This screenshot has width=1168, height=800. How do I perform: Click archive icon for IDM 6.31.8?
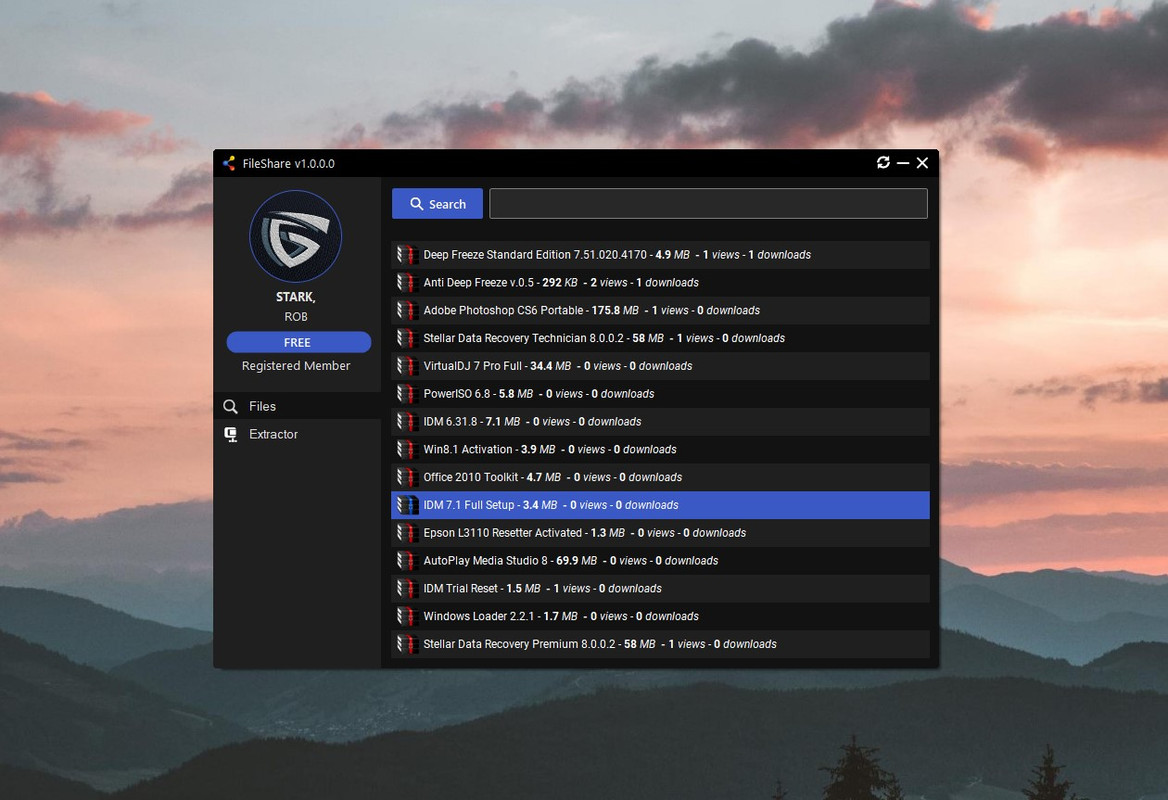coord(407,422)
